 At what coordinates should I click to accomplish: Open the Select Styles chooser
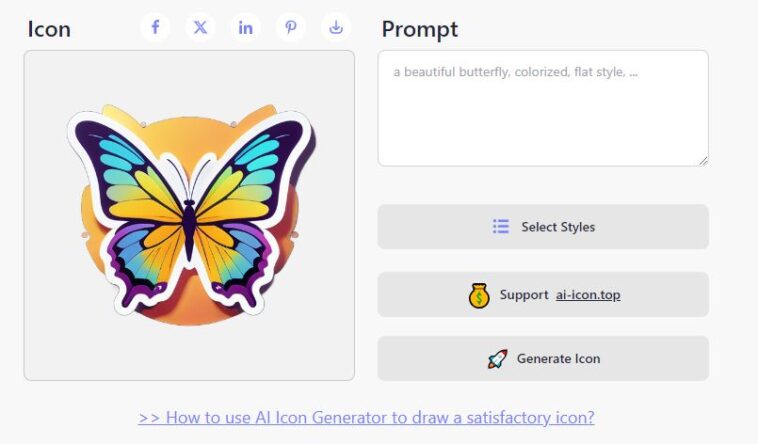543,226
